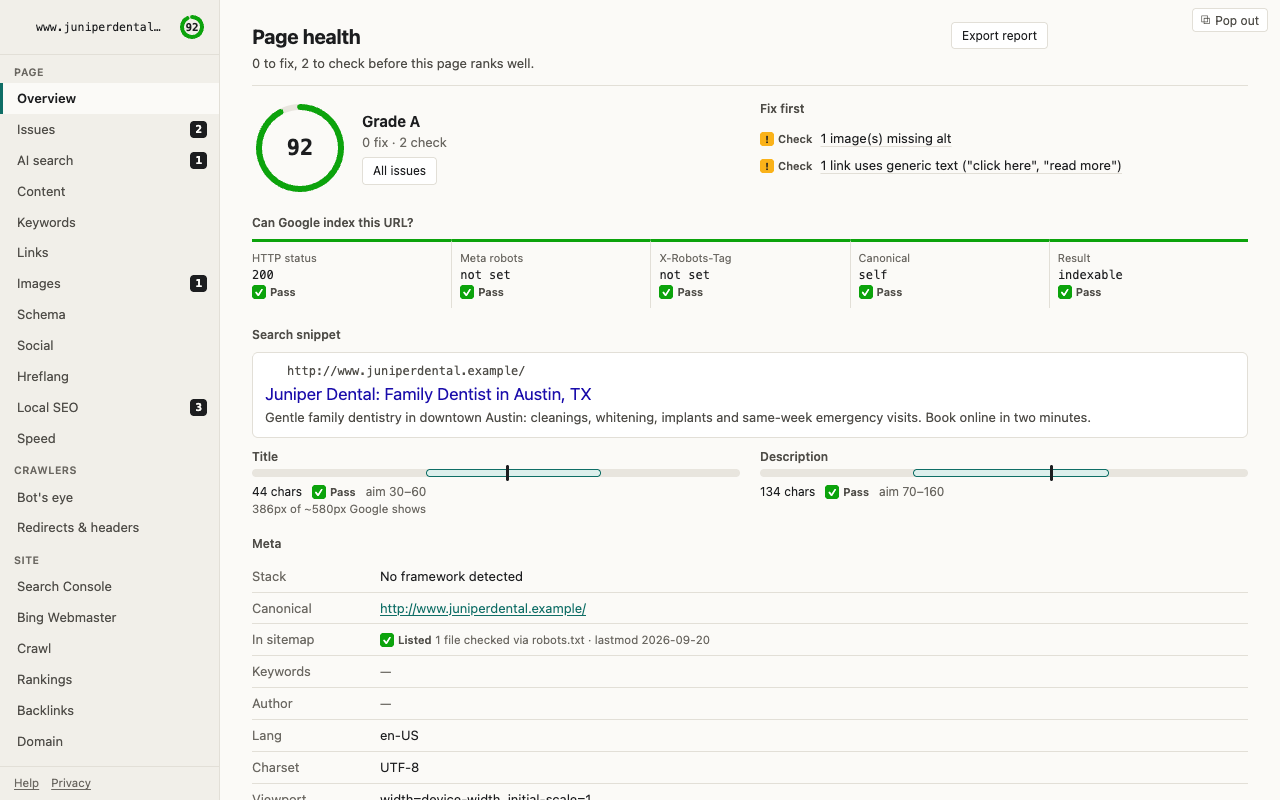This screenshot has height=800, width=1280.
Task: Click the score 92 badge in sidebar header
Action: [192, 27]
